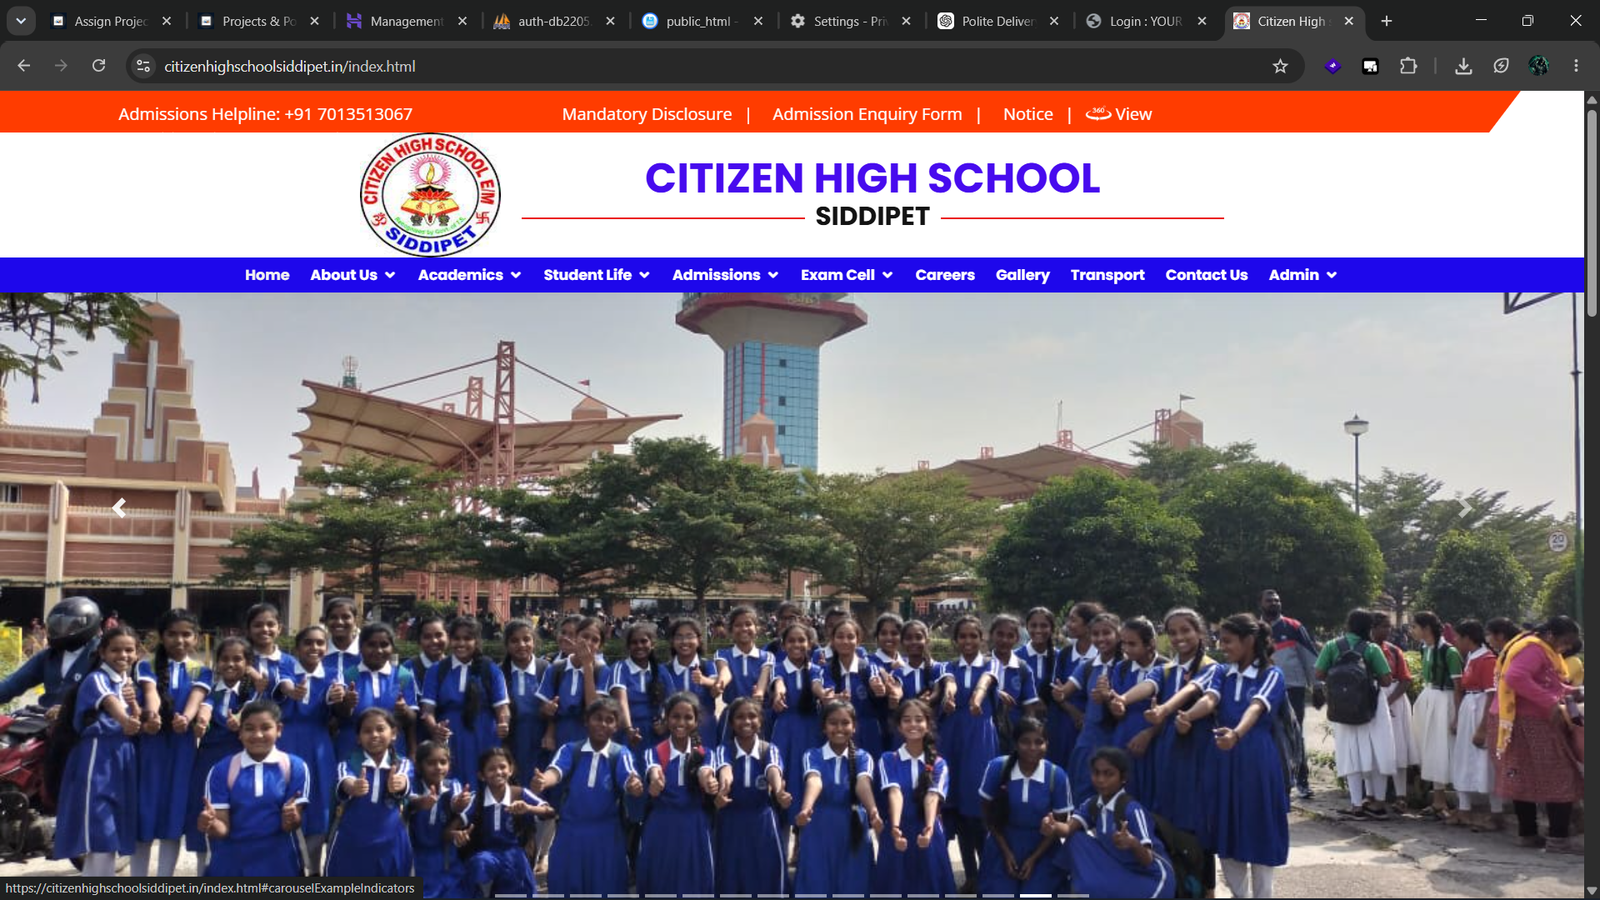Click the page vertical scrollbar
The height and width of the screenshot is (900, 1600).
coord(1592,215)
